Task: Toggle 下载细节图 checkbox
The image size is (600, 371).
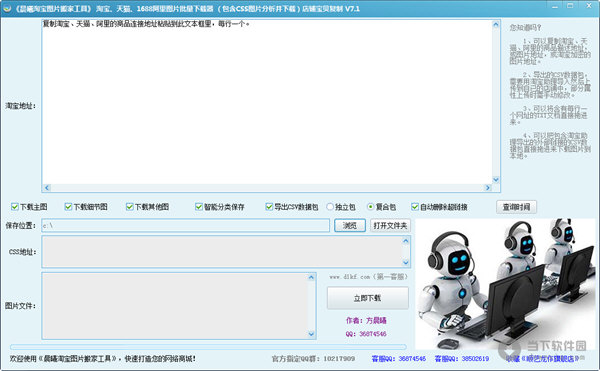Action: 68,207
